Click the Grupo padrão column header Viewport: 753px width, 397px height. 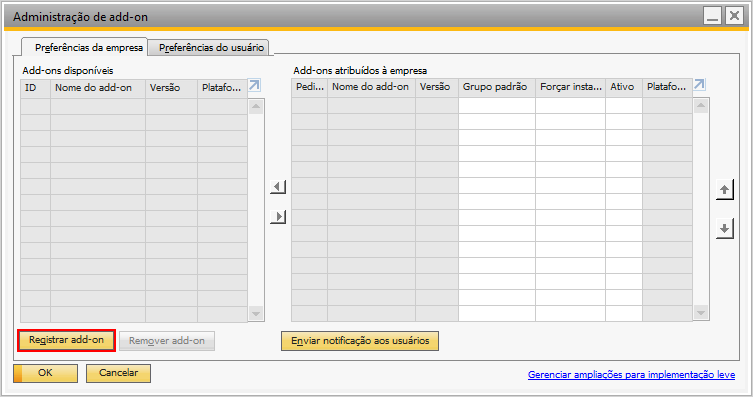[497, 87]
